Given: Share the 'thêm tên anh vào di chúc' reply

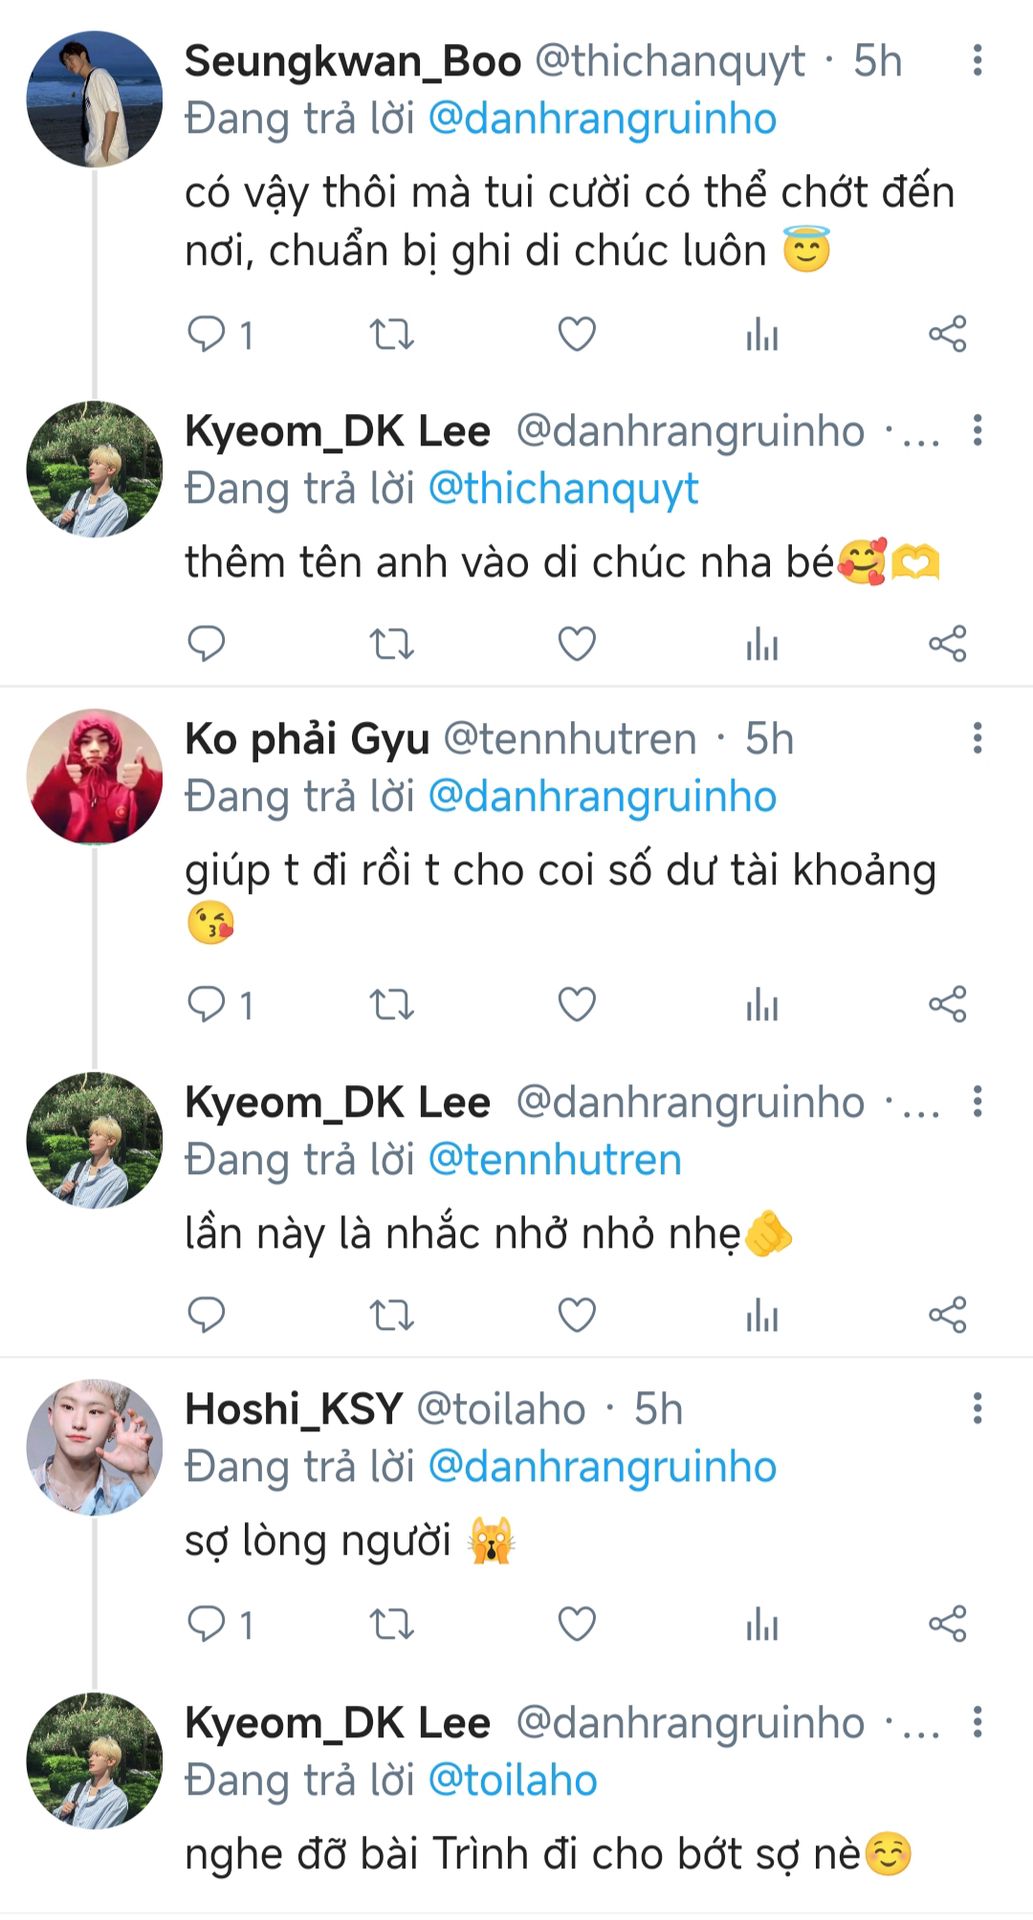Looking at the screenshot, I should pyautogui.click(x=947, y=644).
